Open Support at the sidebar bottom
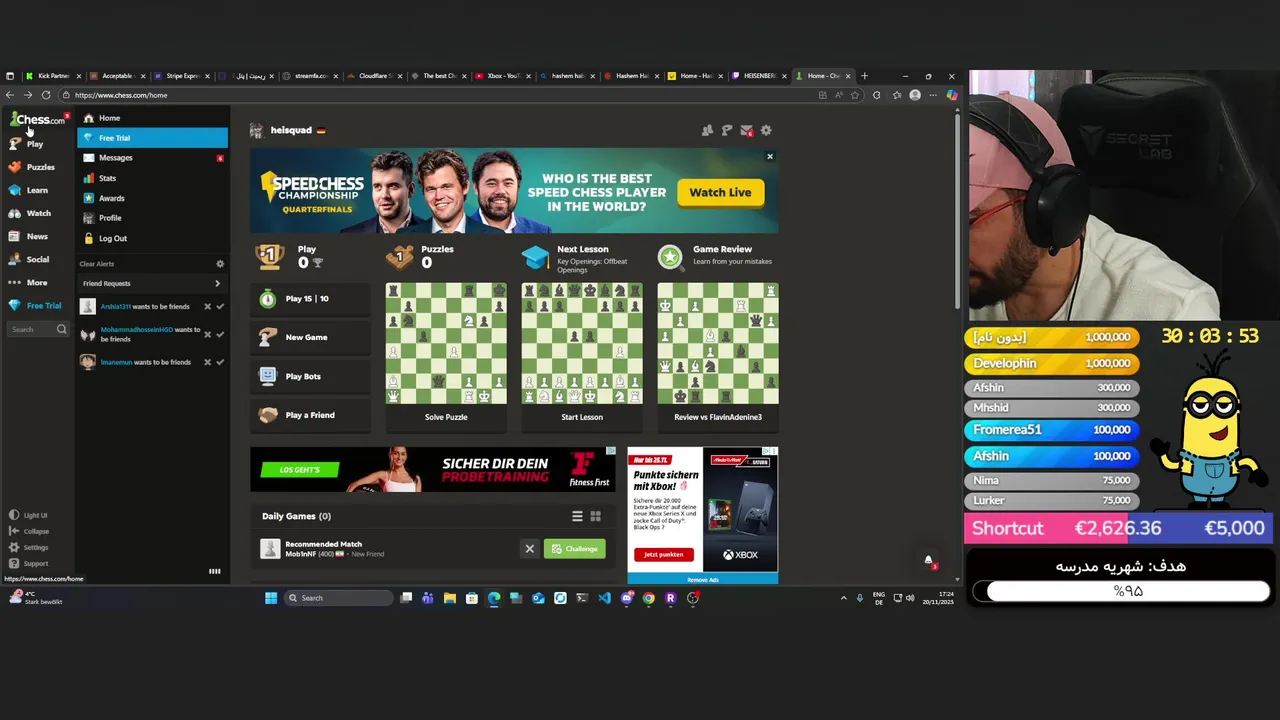1280x720 pixels. click(29, 563)
